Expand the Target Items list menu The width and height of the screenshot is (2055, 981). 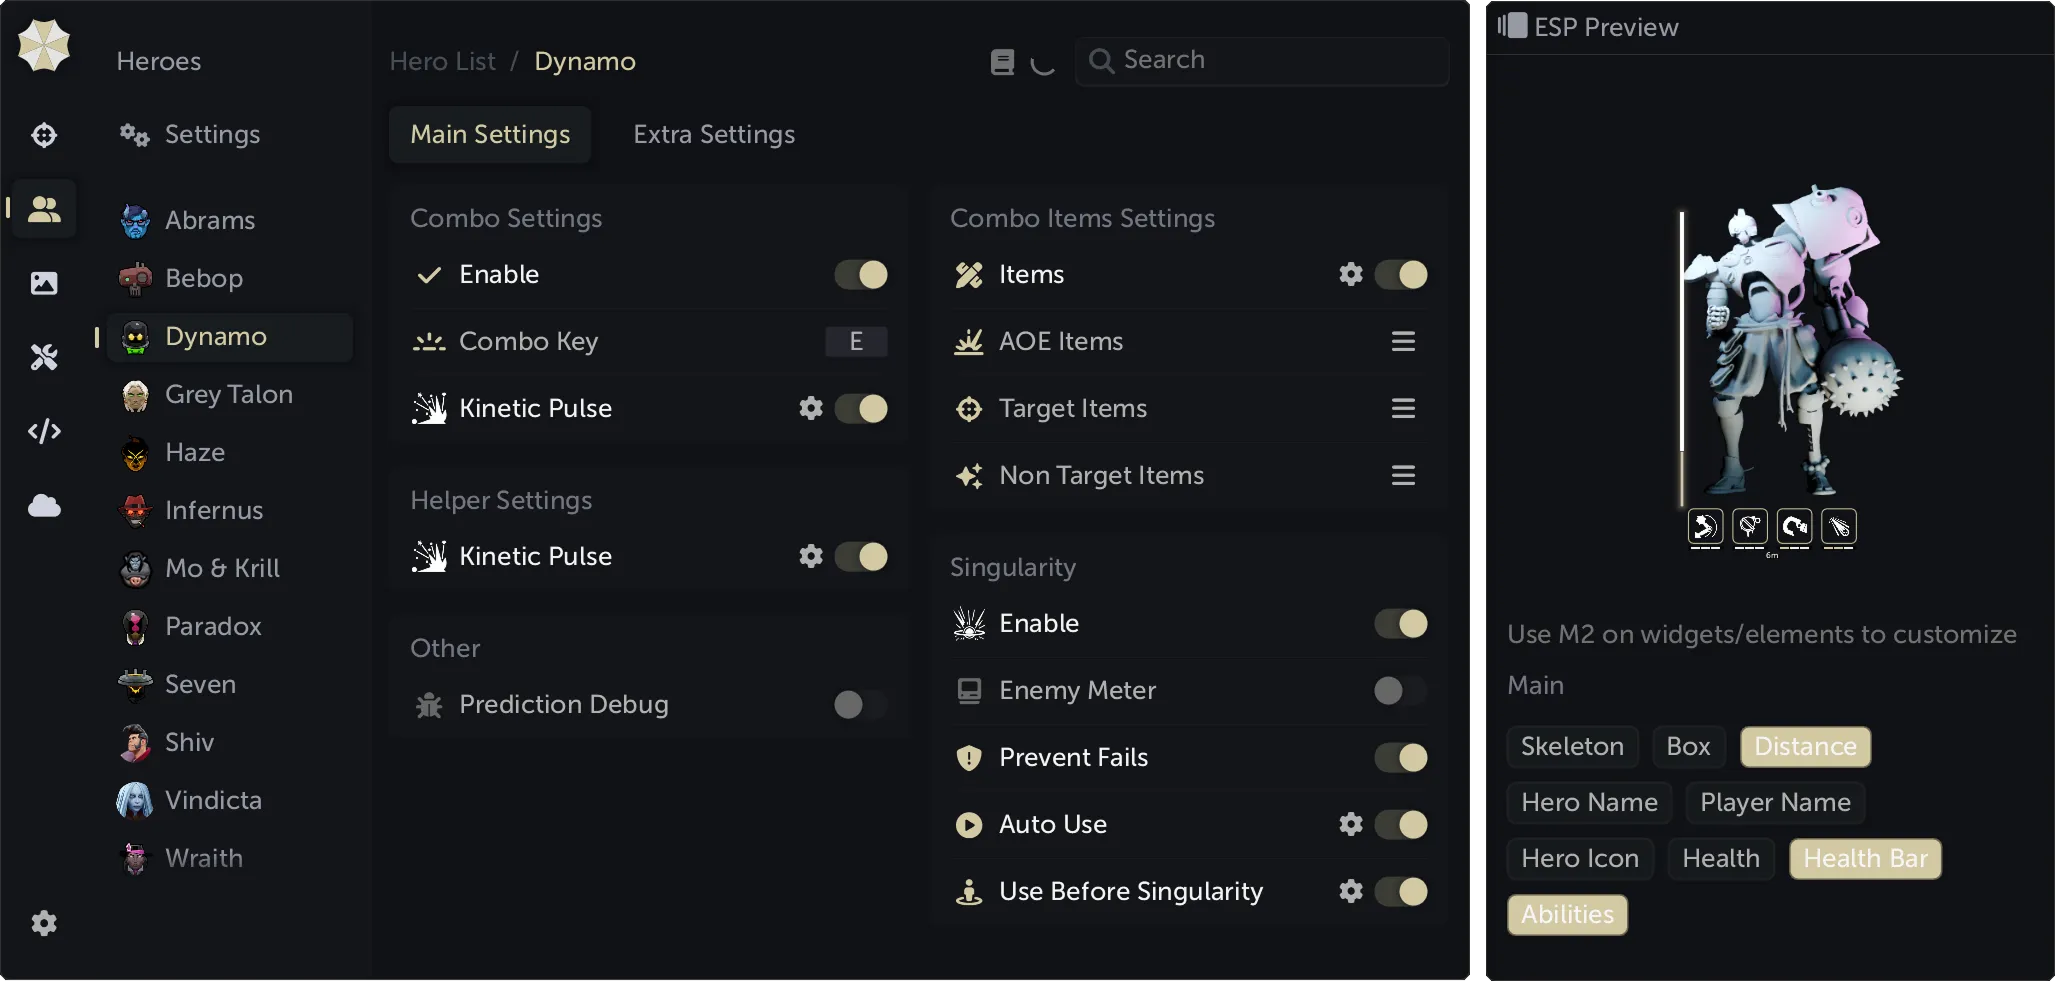1403,409
